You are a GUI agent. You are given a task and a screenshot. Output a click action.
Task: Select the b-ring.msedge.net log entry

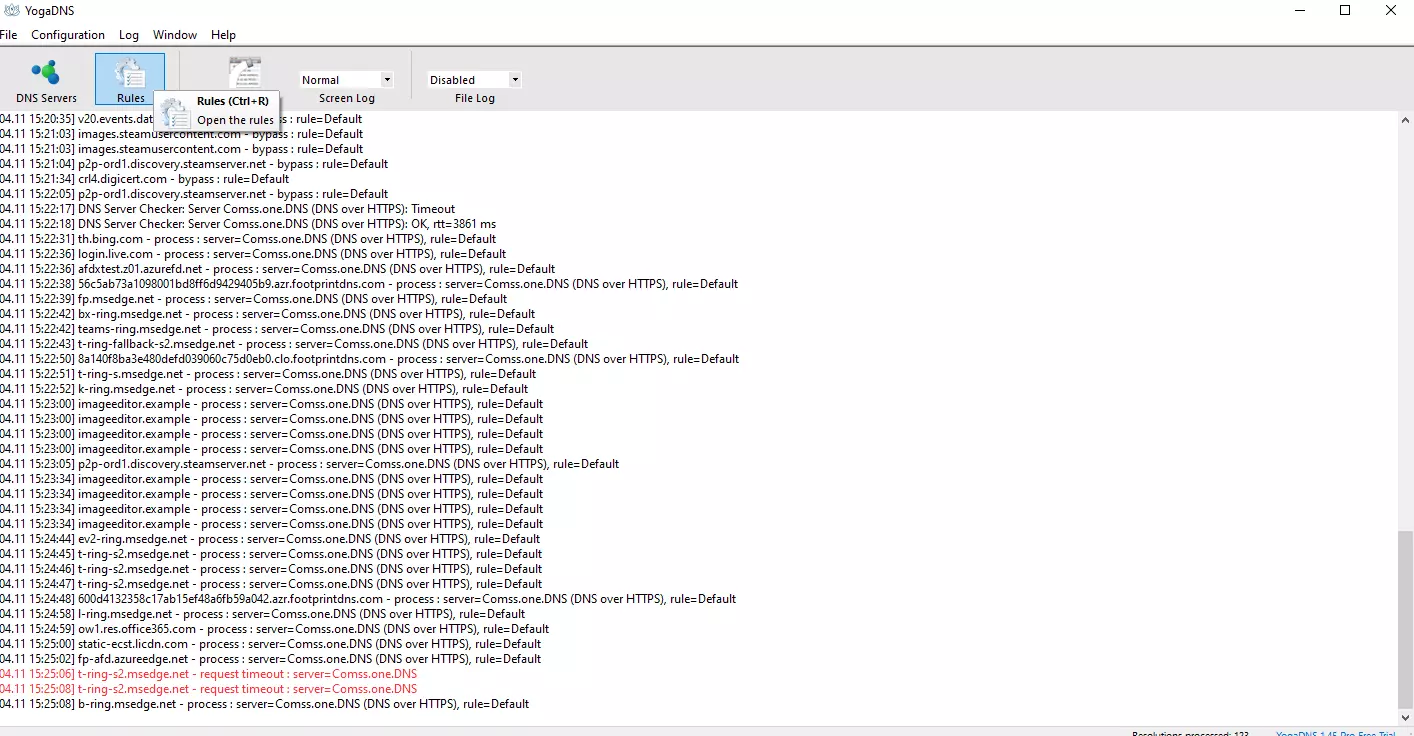(x=264, y=704)
